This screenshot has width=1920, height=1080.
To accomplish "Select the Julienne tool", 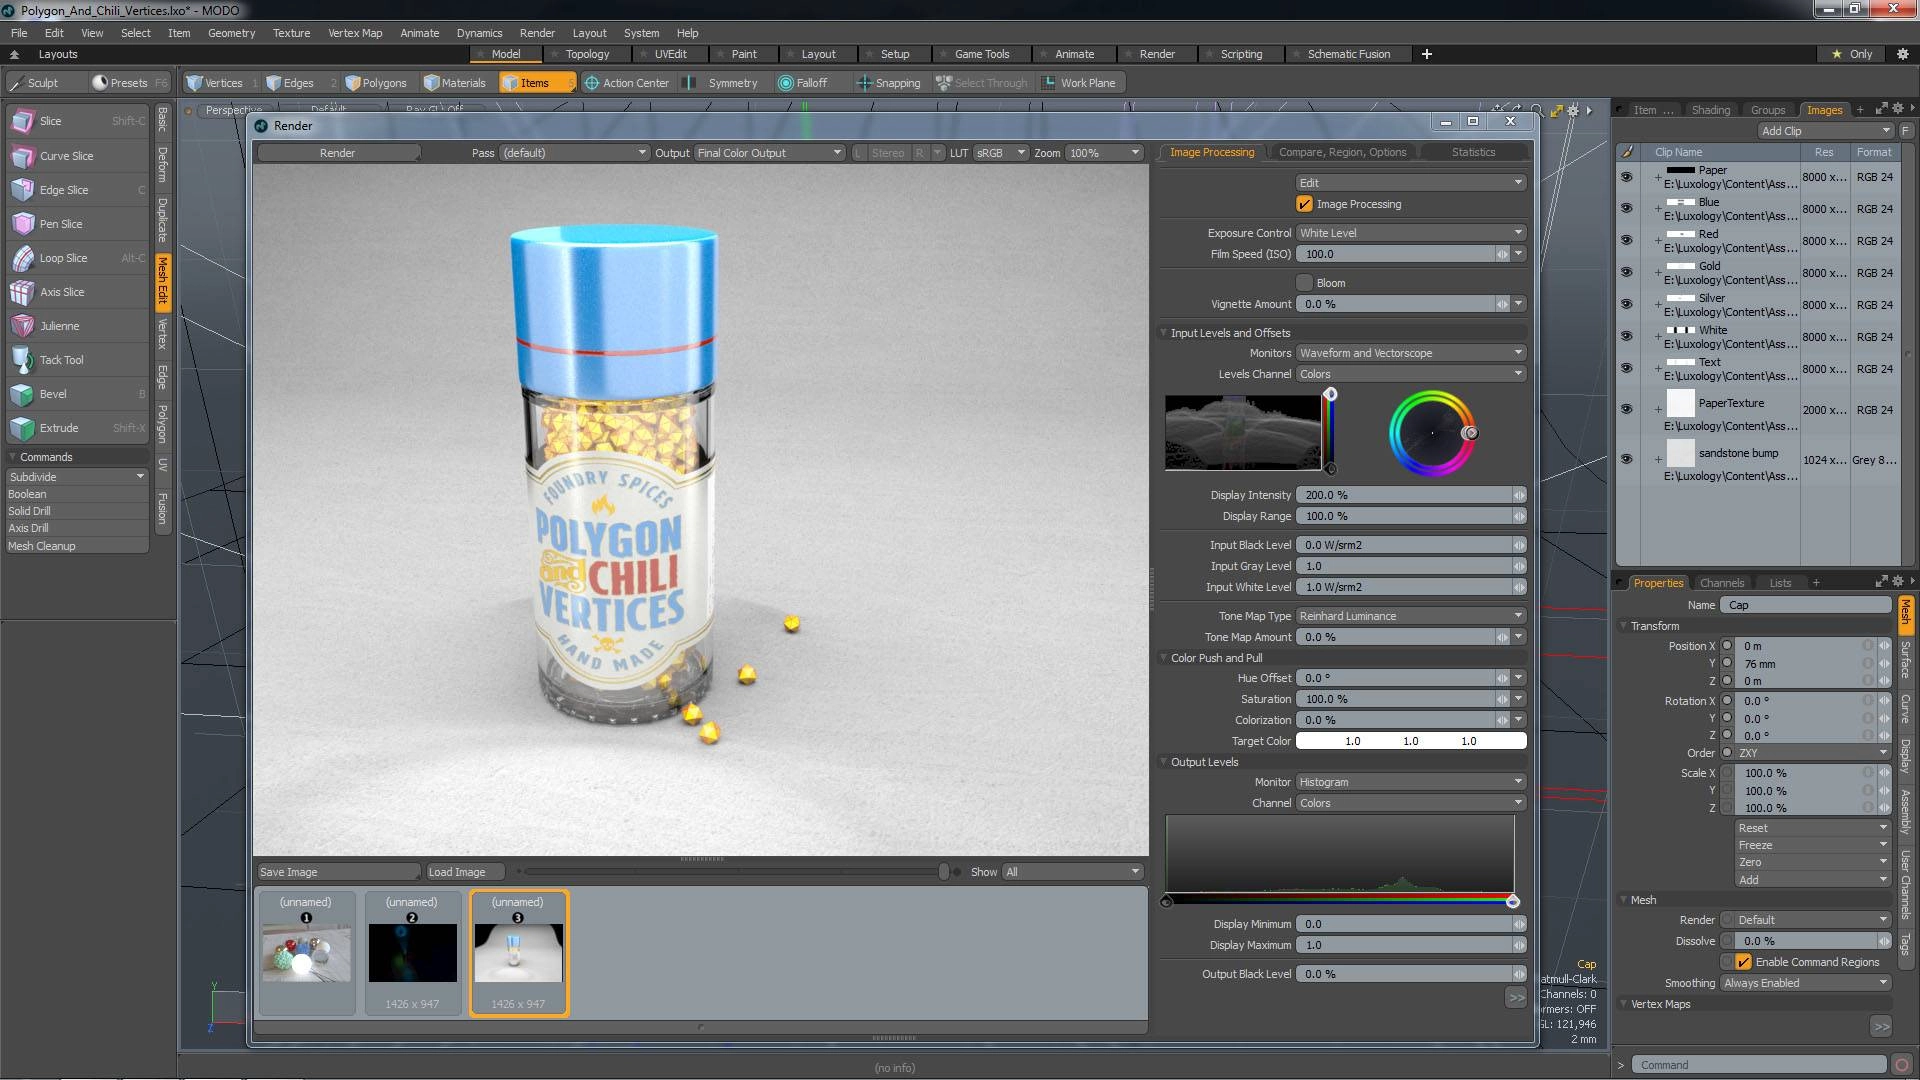I will [x=78, y=326].
